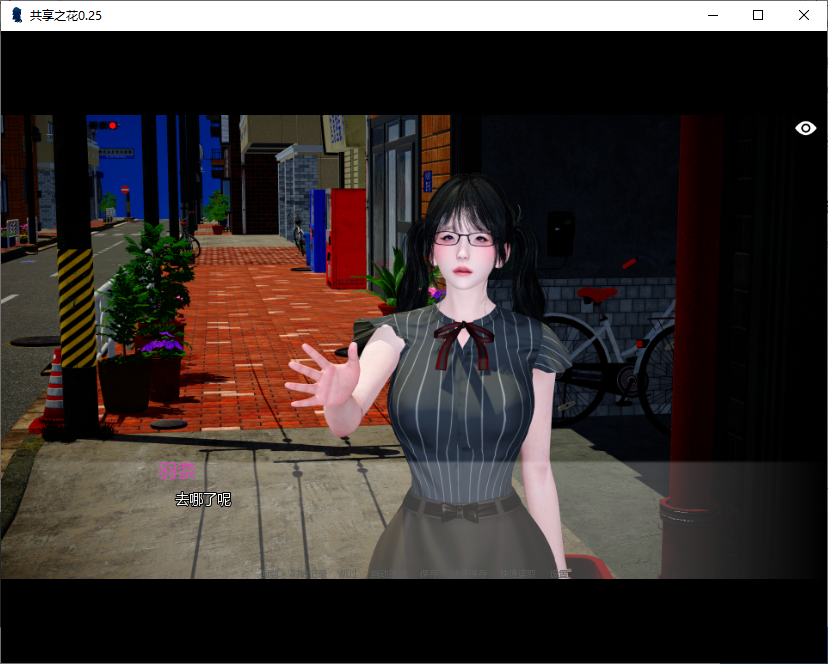Open the 对话记录 dialogue history
Viewport: 828px width, 664px height.
pyautogui.click(x=309, y=574)
